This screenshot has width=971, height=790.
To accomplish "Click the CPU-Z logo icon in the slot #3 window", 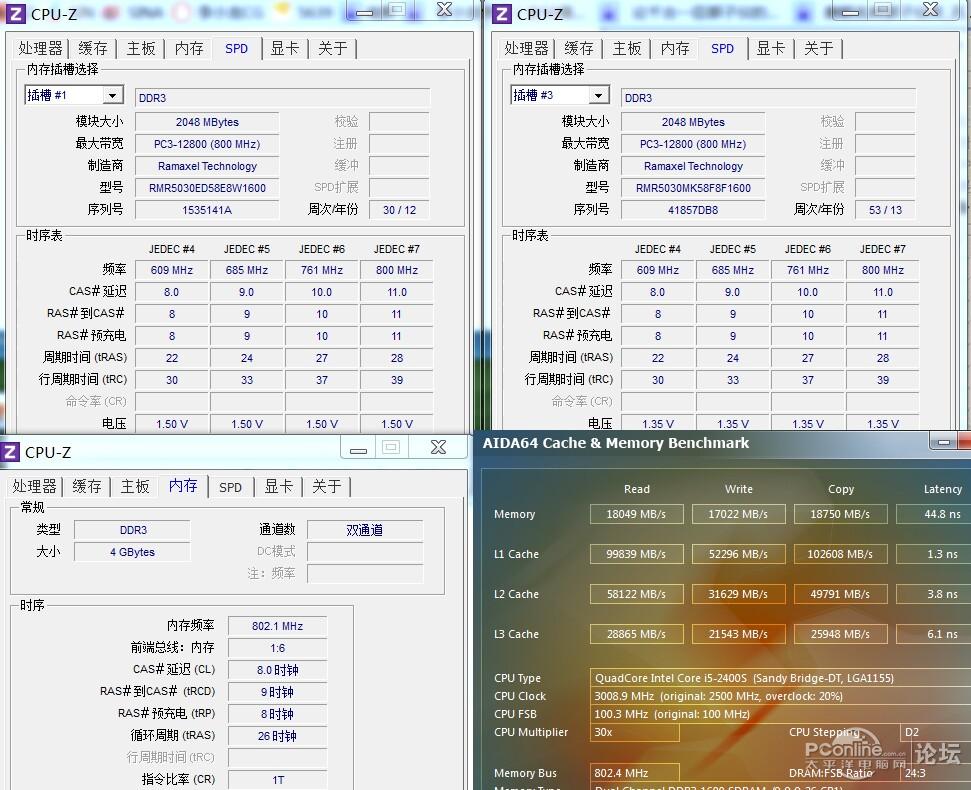I will pyautogui.click(x=502, y=14).
